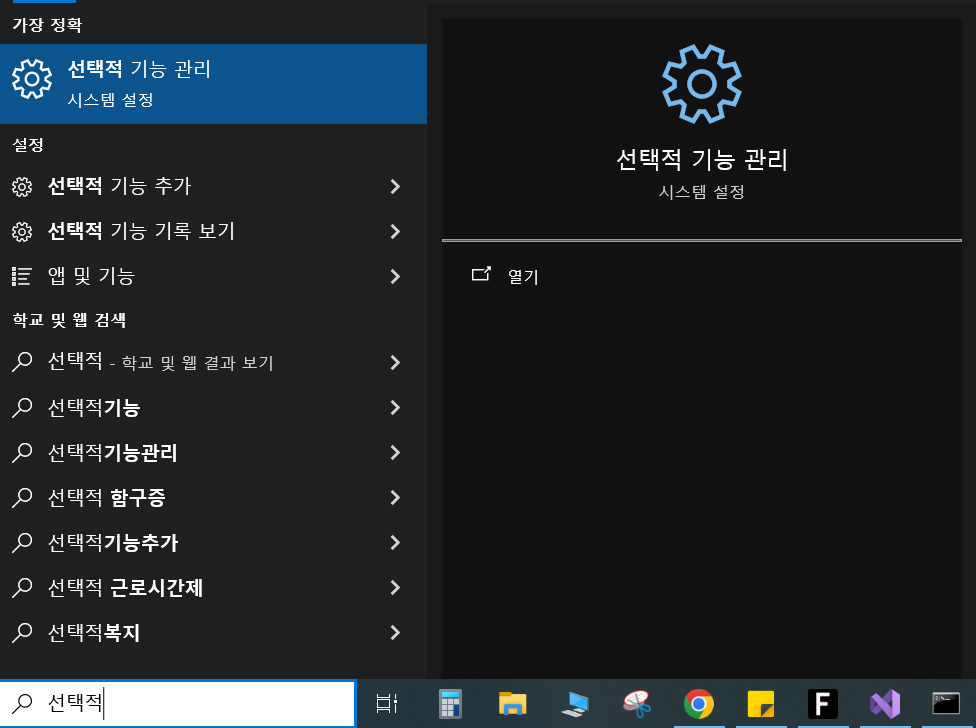The image size is (976, 728).
Task: Select the 선택적 근로시간제 web suggestion
Action: 213,587
